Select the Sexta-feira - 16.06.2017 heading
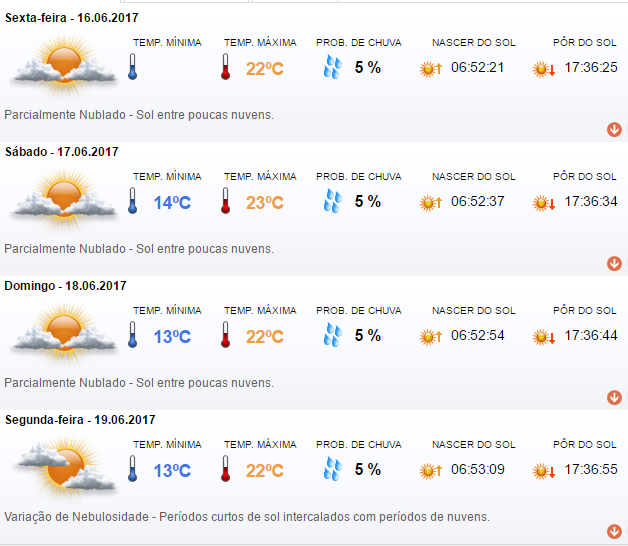 (x=72, y=18)
